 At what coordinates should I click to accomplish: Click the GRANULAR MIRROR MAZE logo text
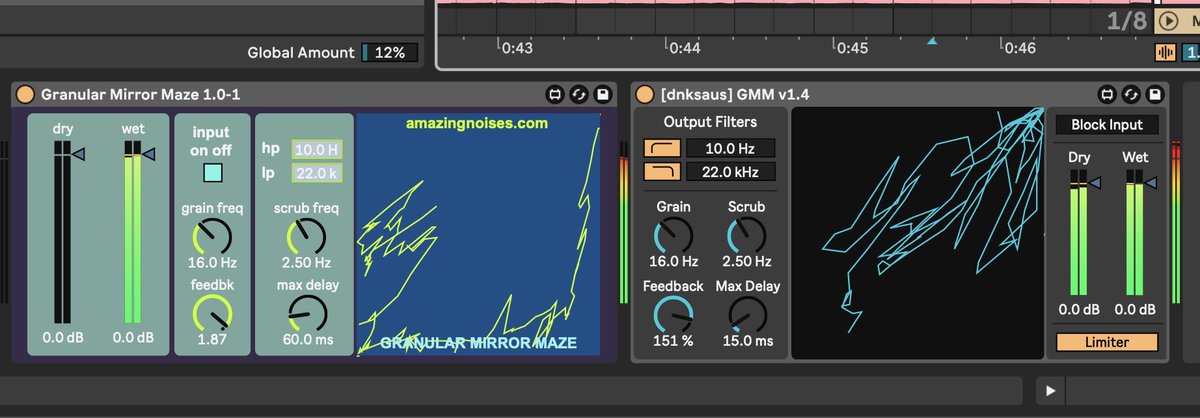pos(478,343)
